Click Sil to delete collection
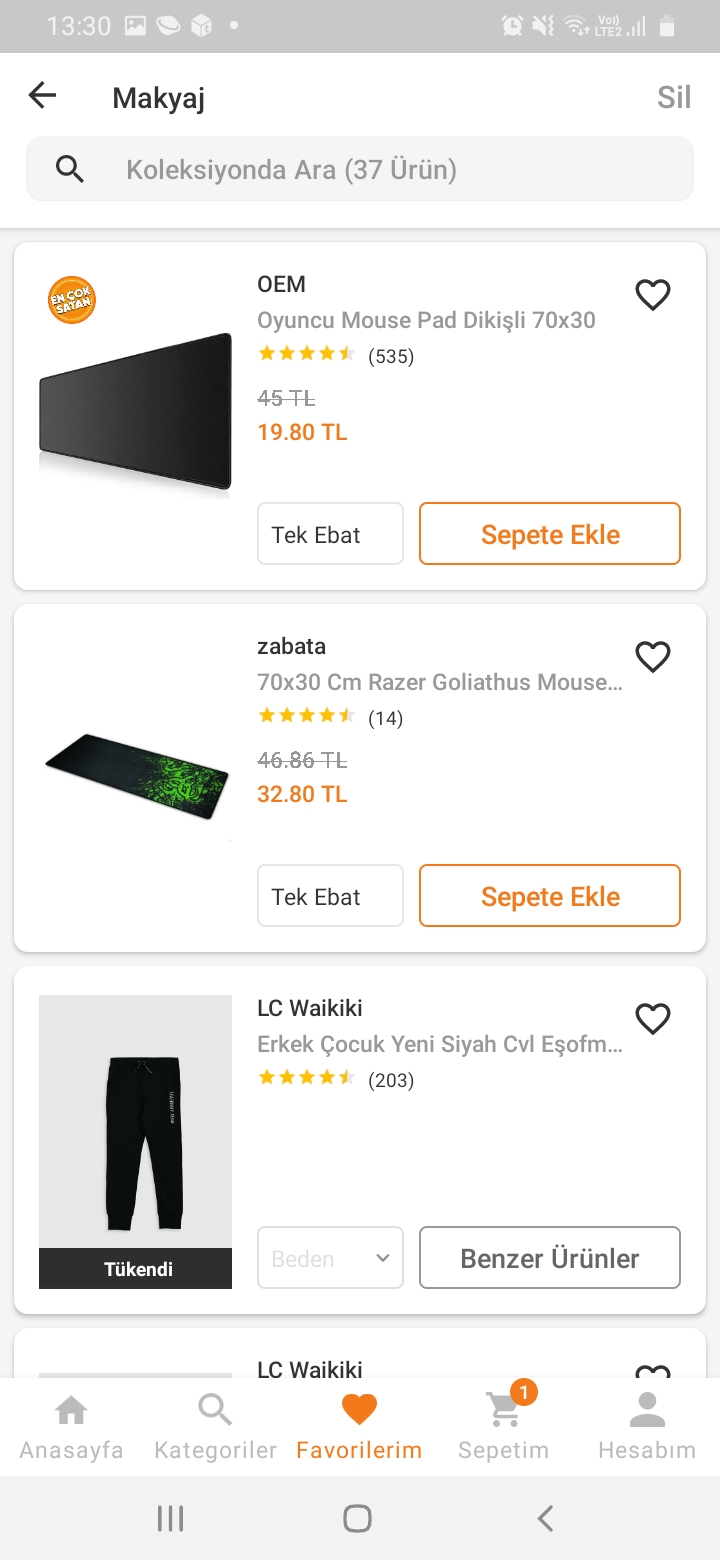Screen dimensions: 720x1560 point(674,97)
